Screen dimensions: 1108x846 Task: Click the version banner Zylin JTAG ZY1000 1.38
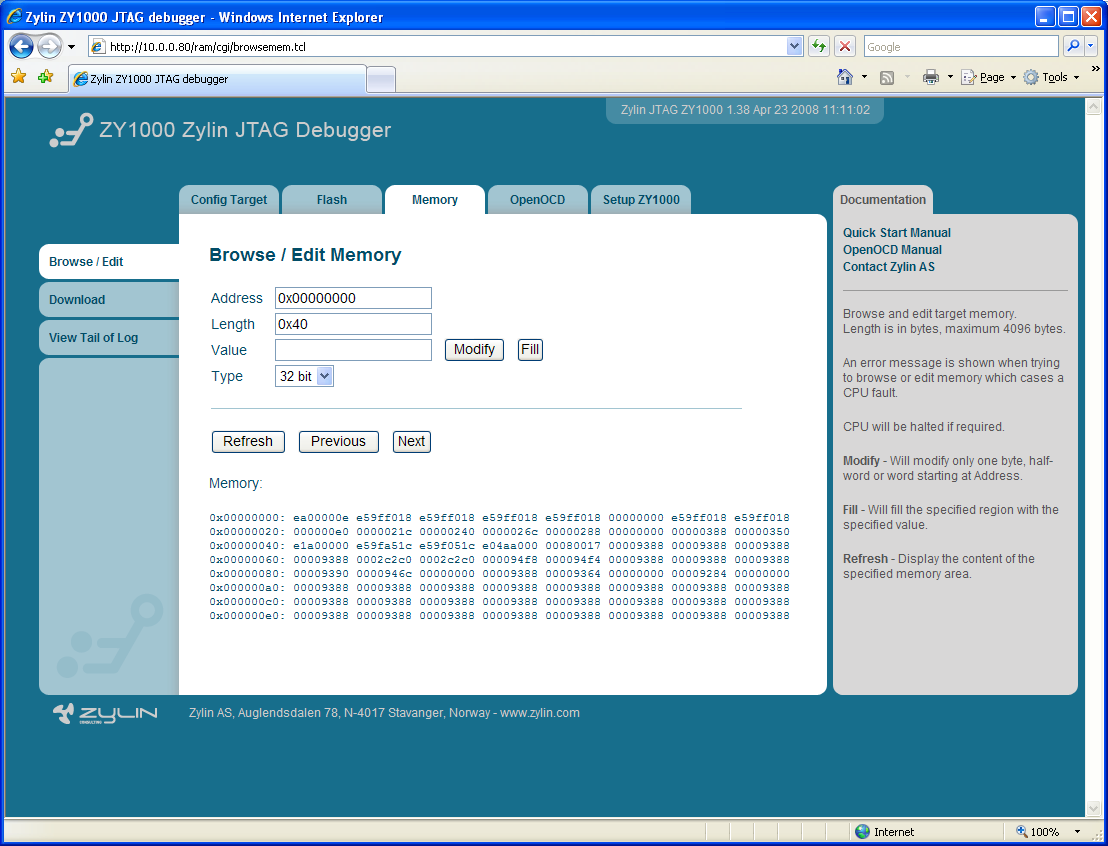[745, 110]
